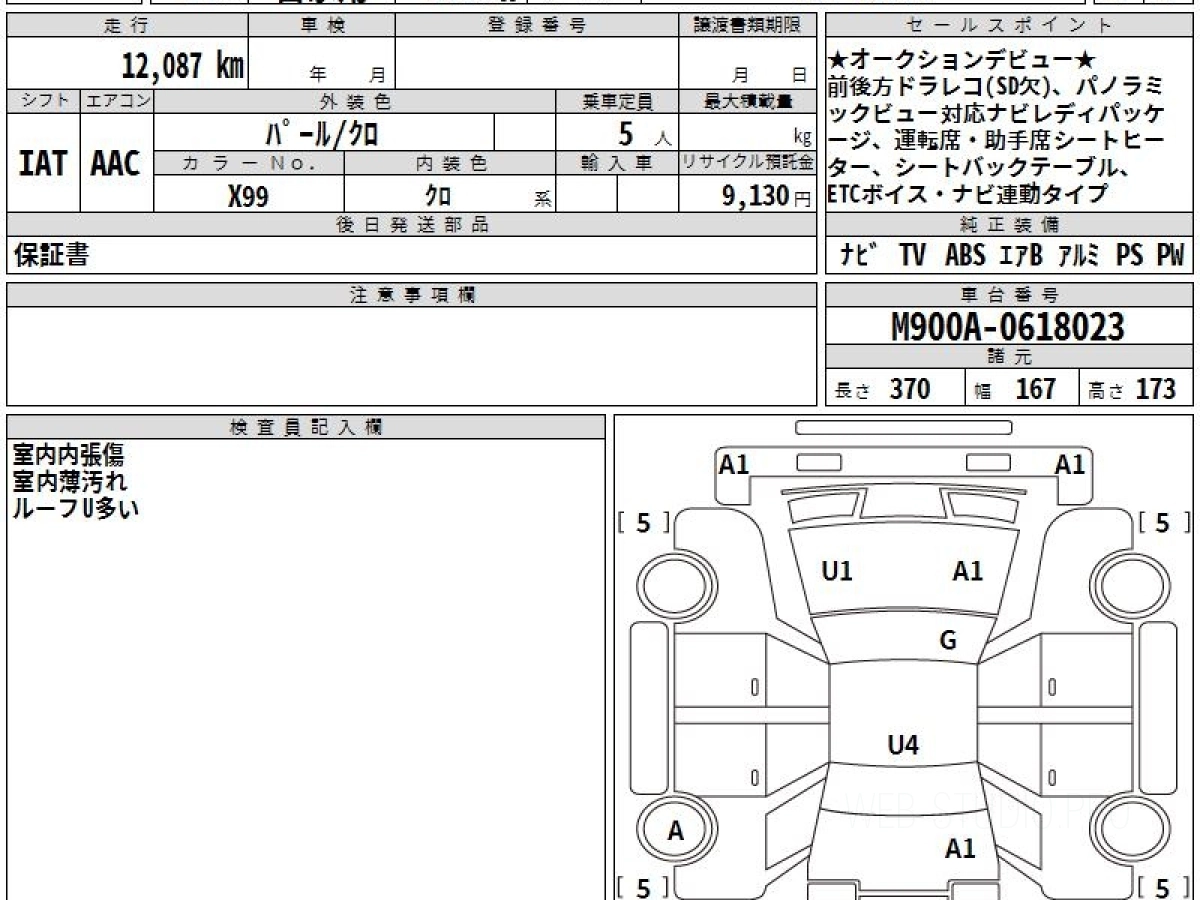Select the シフト label
This screenshot has width=1200, height=900.
pyautogui.click(x=43, y=101)
